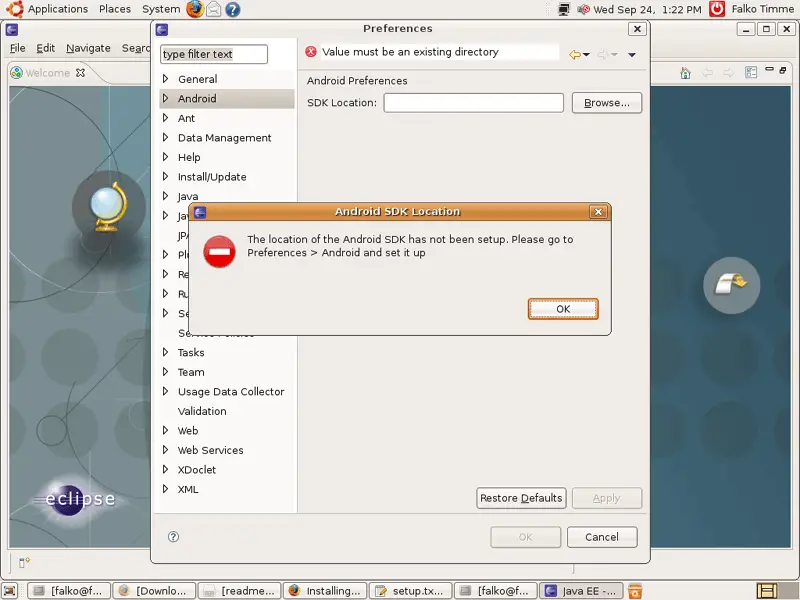800x600 pixels.
Task: Click the globe Overview icon on Welcome page
Action: pos(107,208)
